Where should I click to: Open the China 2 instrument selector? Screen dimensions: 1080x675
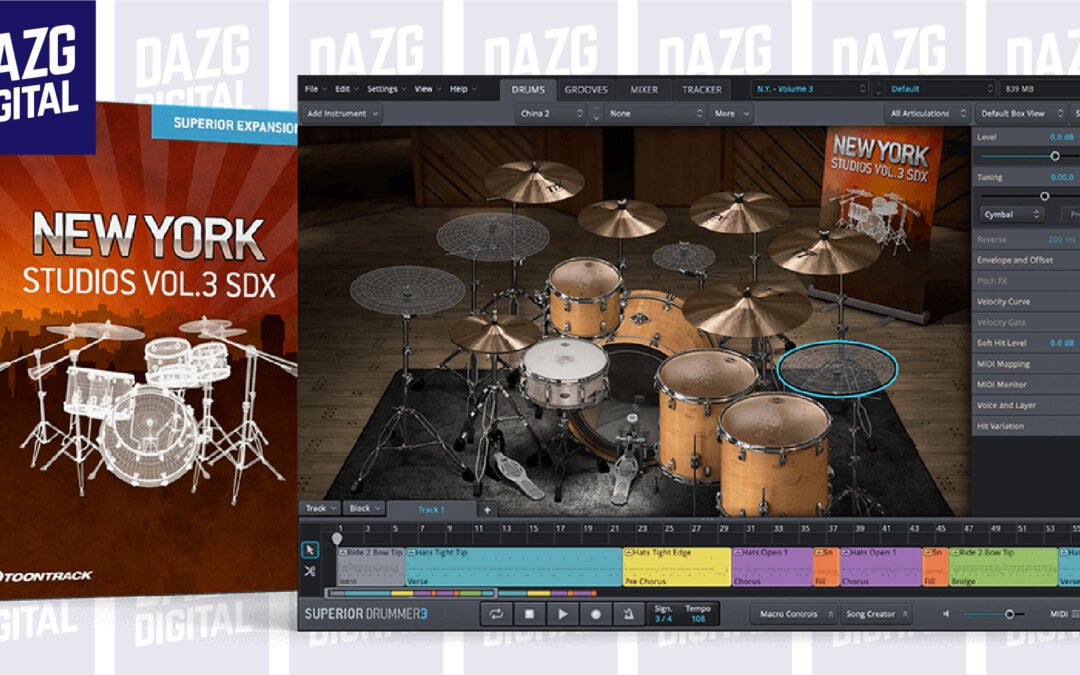[x=552, y=114]
